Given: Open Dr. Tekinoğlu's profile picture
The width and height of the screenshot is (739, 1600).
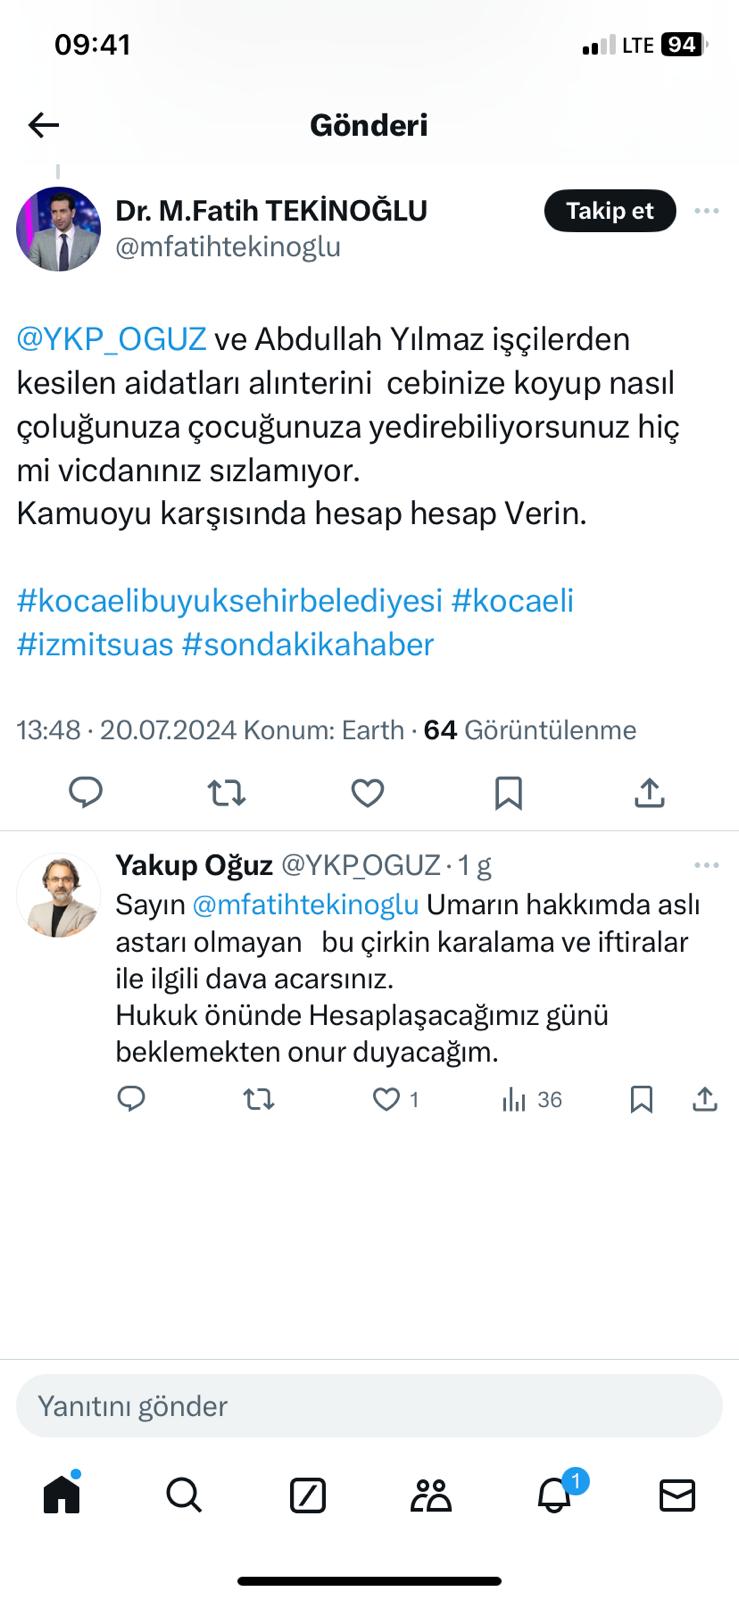Looking at the screenshot, I should click(x=58, y=228).
